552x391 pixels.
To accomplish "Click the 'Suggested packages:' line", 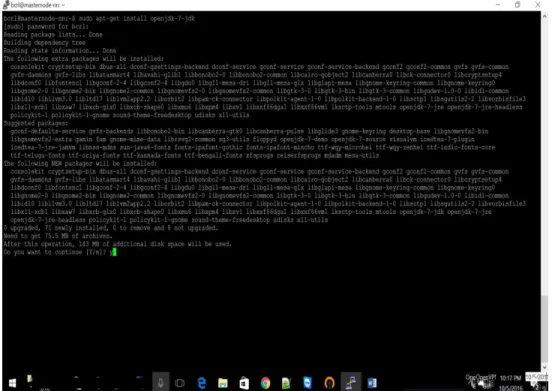I will [36, 123].
